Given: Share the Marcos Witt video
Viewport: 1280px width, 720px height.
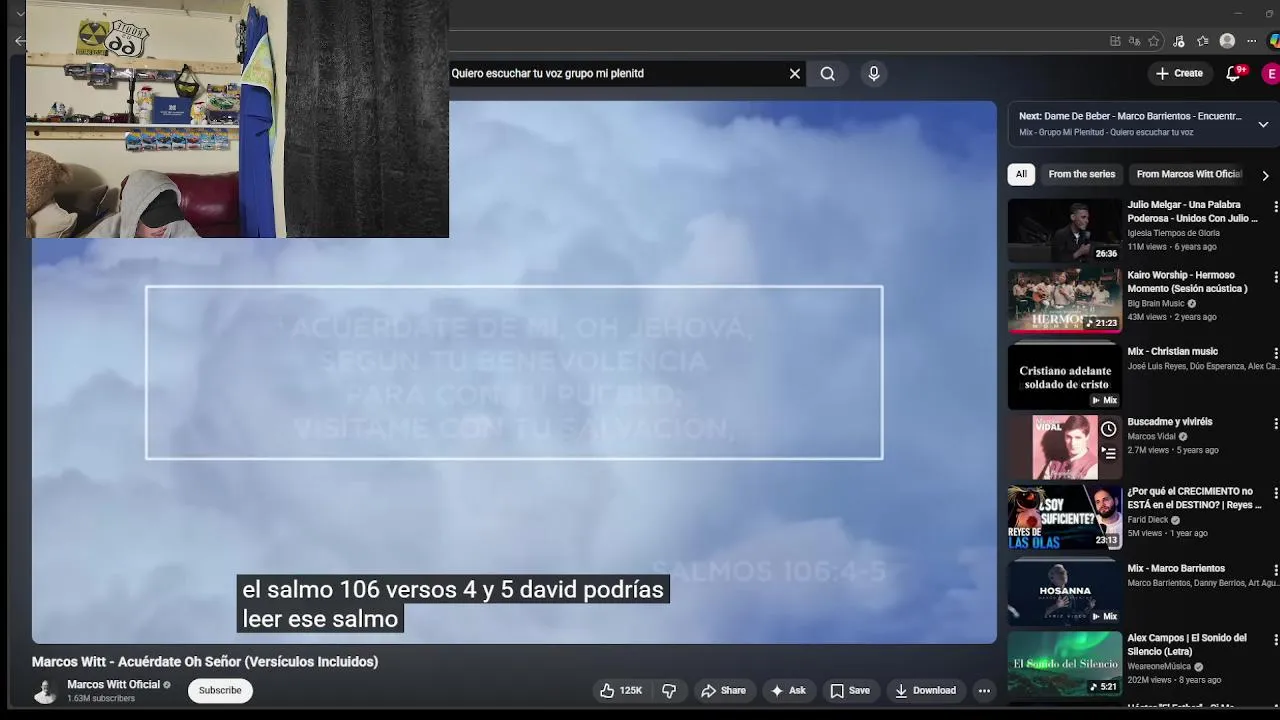Looking at the screenshot, I should (x=723, y=691).
